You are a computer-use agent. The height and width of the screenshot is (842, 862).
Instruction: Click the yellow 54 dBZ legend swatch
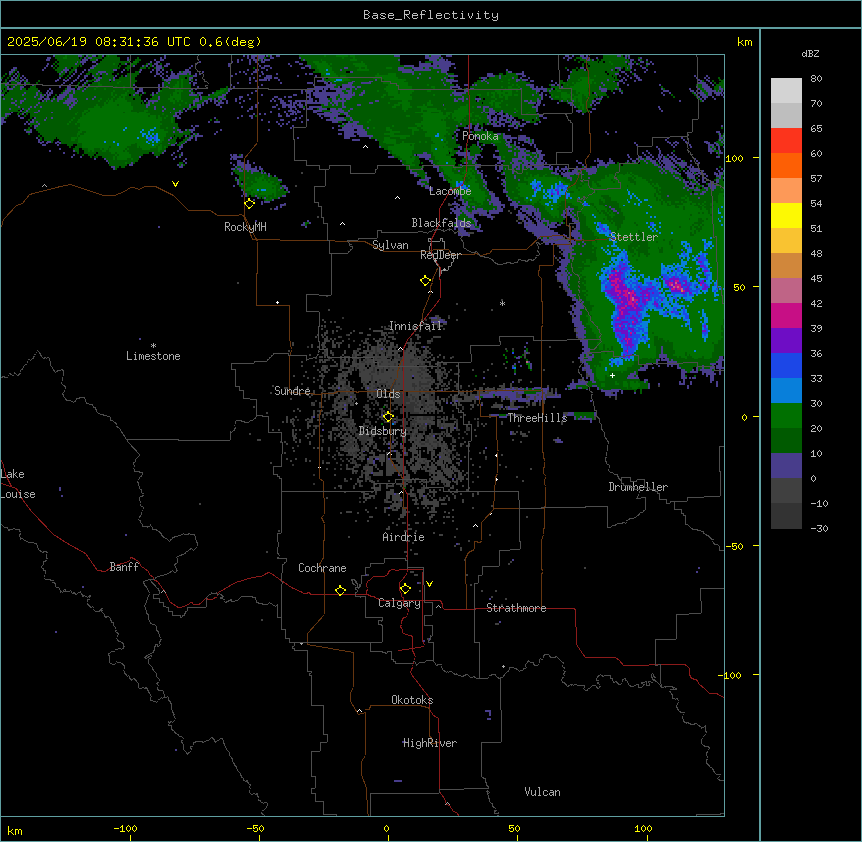pos(786,215)
